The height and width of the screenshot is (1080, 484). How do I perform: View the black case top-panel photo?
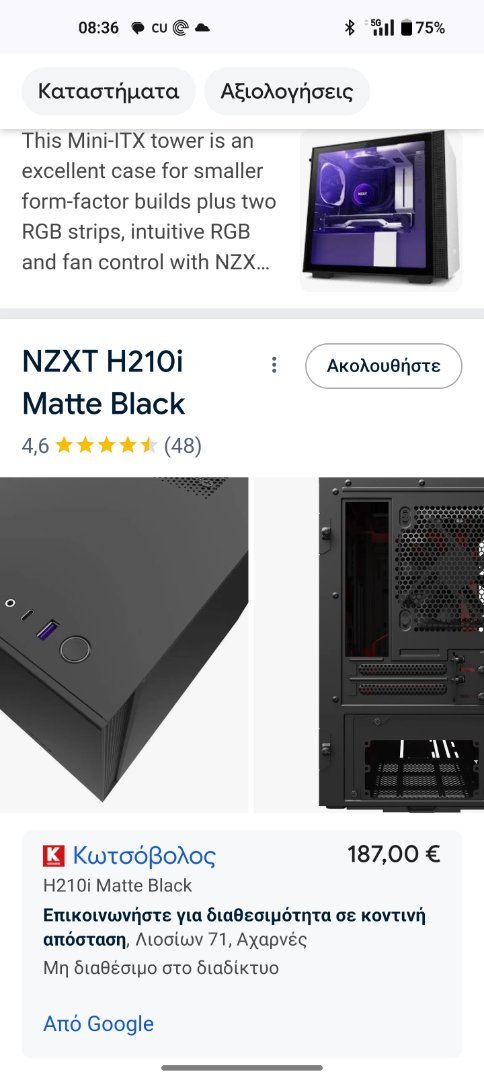tap(124, 645)
